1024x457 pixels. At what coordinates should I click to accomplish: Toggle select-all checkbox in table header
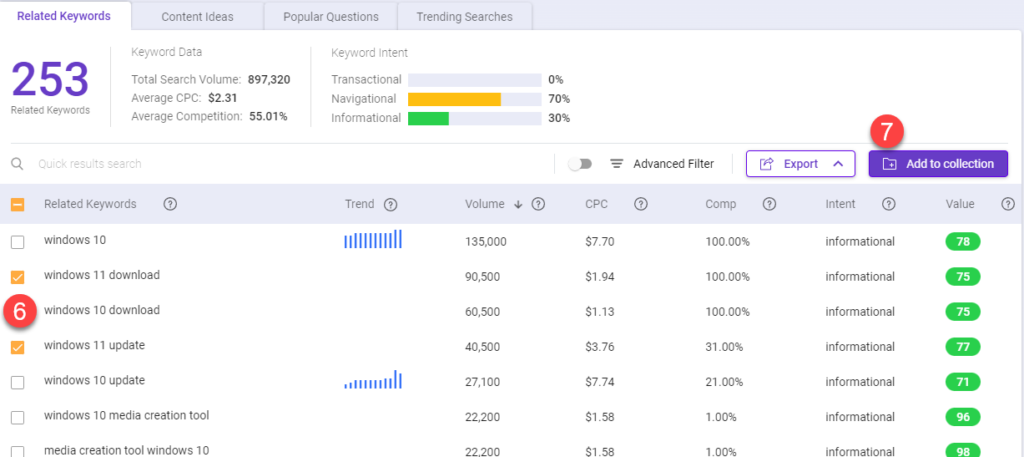18,204
